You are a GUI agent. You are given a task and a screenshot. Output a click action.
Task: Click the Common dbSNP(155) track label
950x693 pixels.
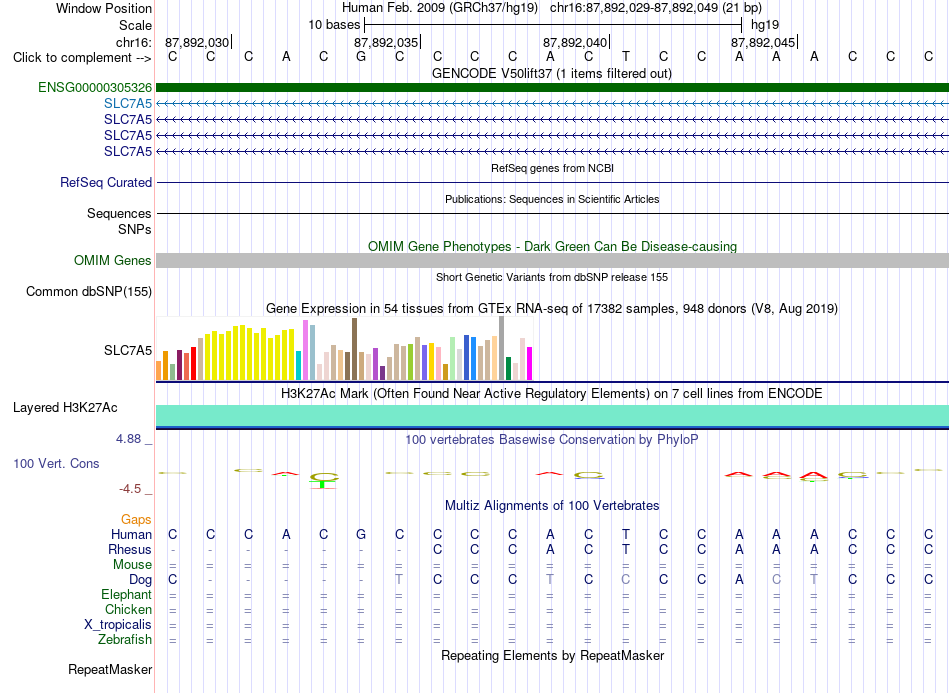point(89,291)
